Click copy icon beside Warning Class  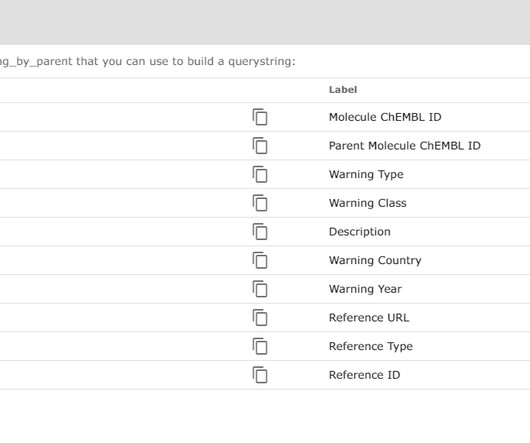pos(260,203)
